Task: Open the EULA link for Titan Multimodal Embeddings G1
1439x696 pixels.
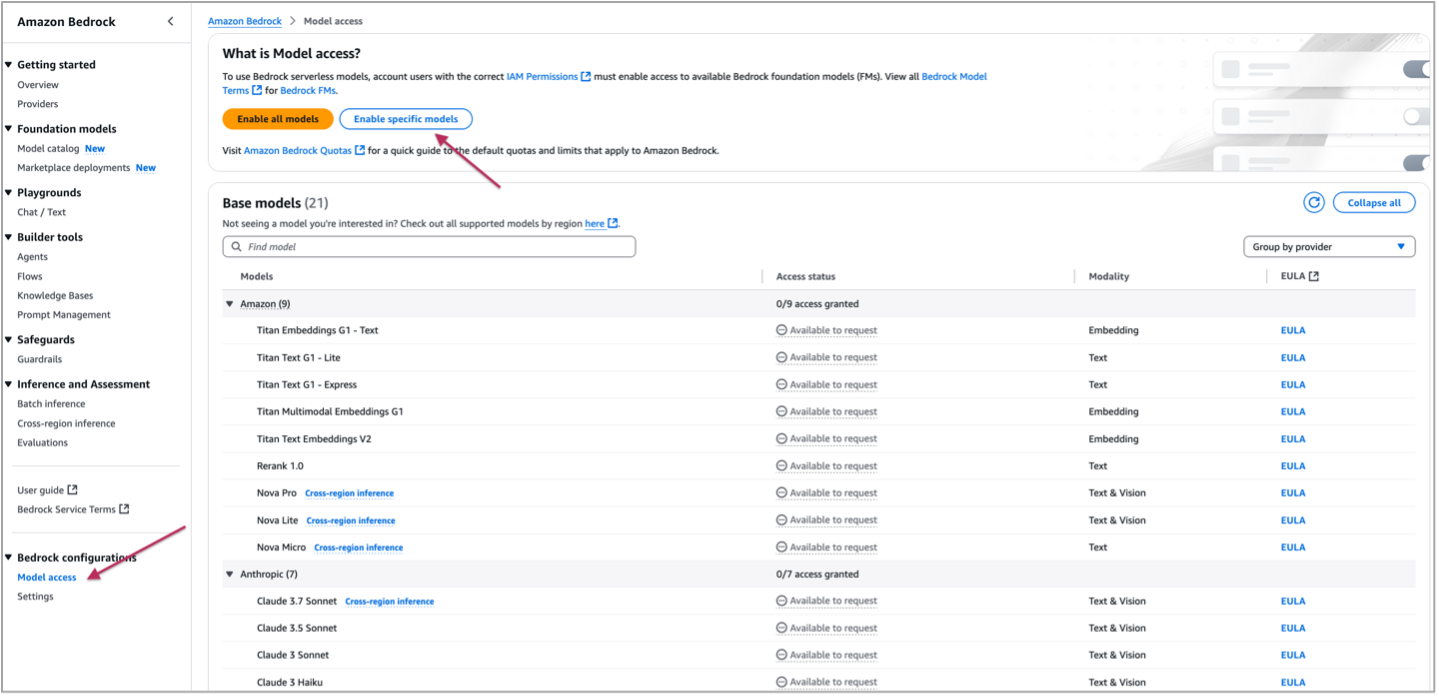Action: click(1293, 412)
